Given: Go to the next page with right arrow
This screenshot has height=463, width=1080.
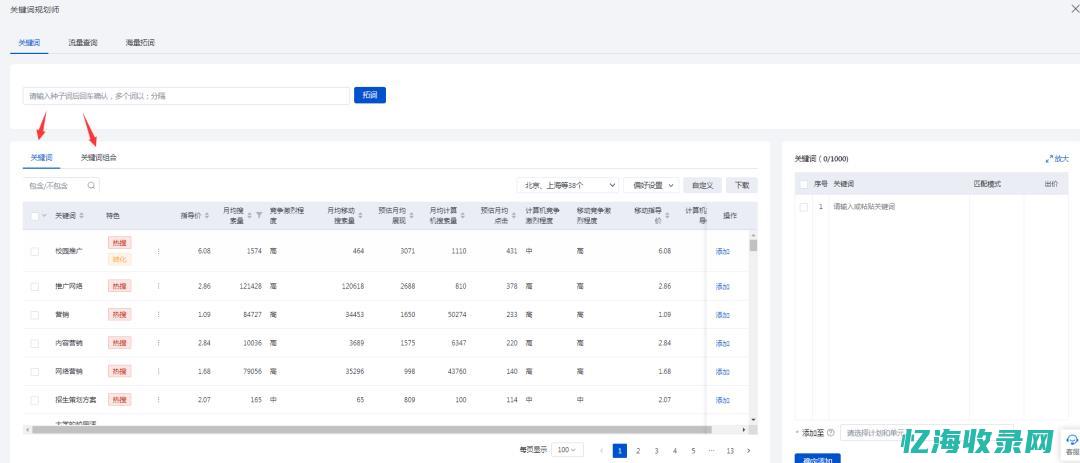Looking at the screenshot, I should click(x=749, y=451).
